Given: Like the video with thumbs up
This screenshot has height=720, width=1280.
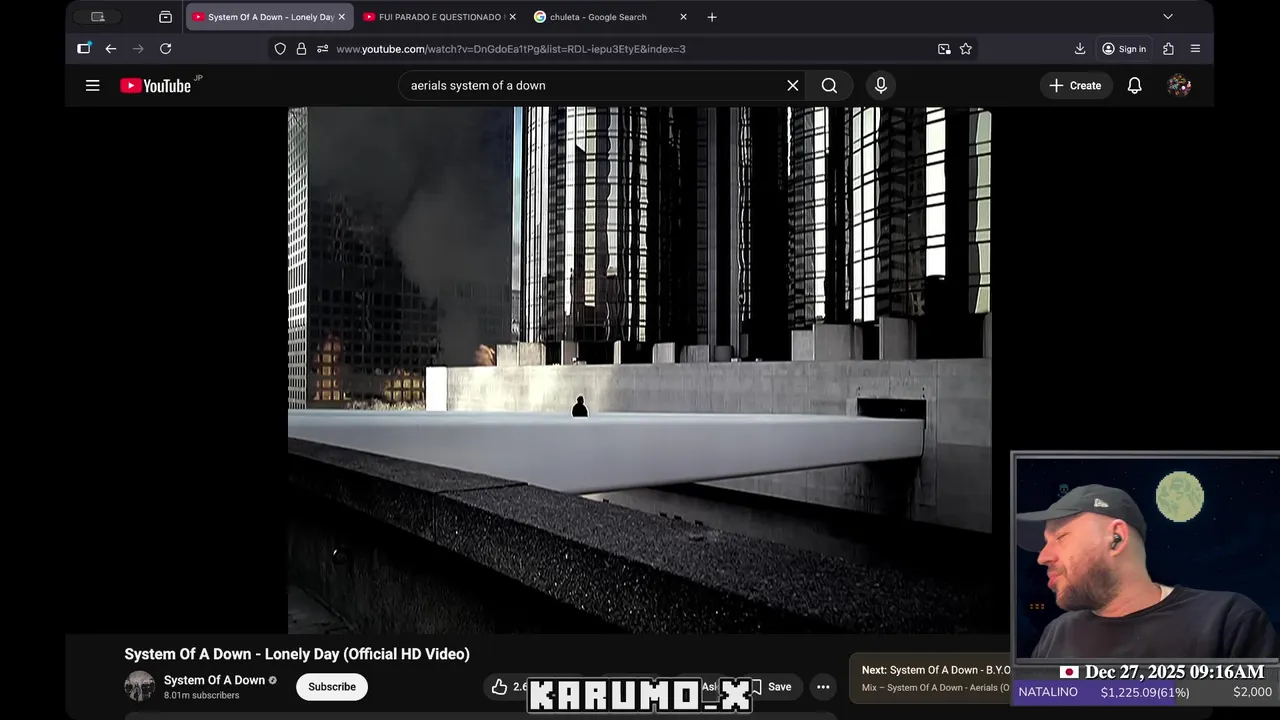Looking at the screenshot, I should click(x=500, y=687).
